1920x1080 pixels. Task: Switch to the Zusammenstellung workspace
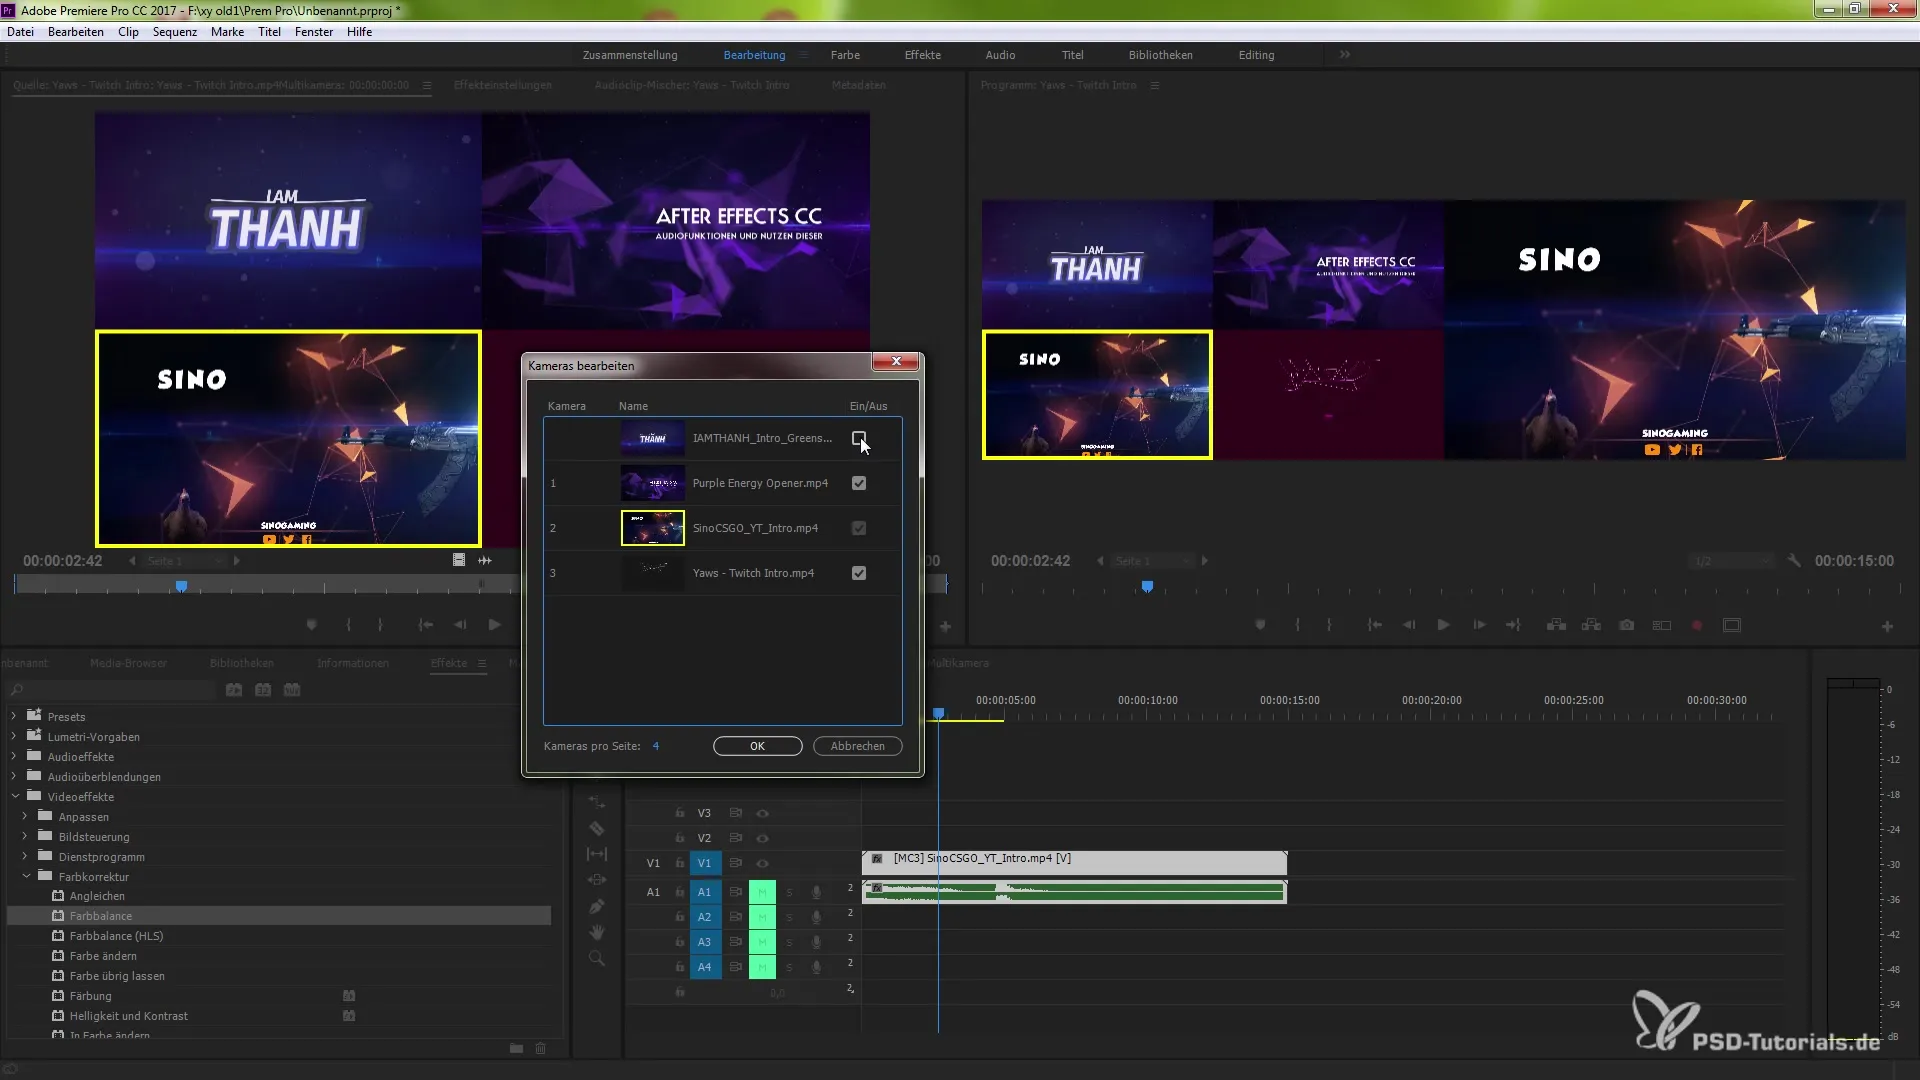pyautogui.click(x=630, y=55)
